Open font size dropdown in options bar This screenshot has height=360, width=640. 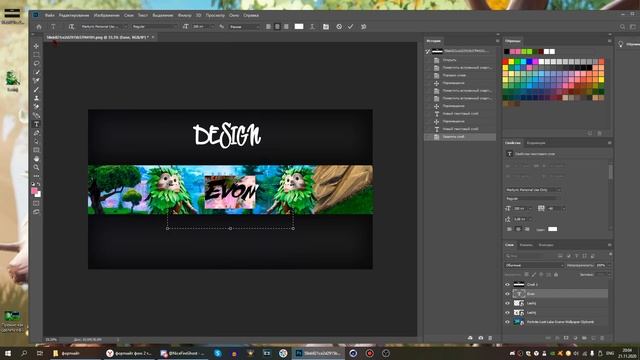[x=203, y=27]
